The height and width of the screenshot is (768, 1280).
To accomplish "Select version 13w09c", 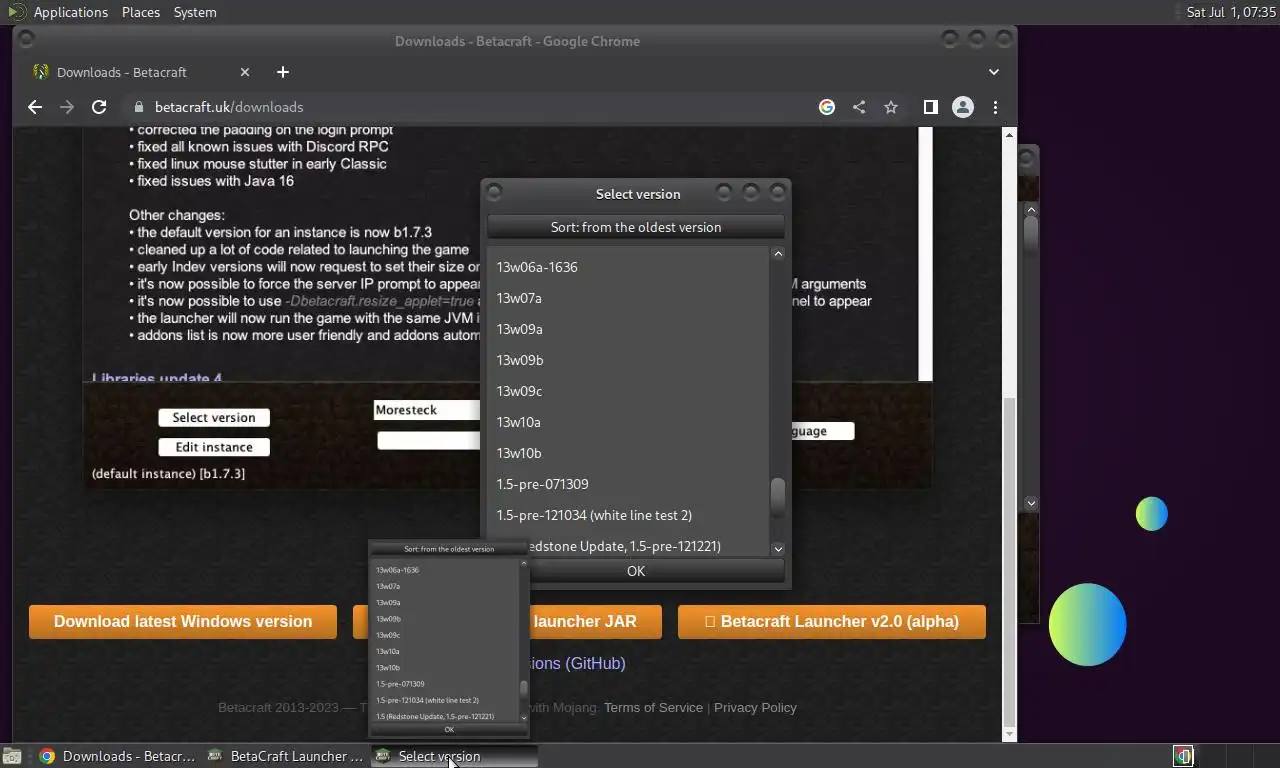I will (628, 391).
